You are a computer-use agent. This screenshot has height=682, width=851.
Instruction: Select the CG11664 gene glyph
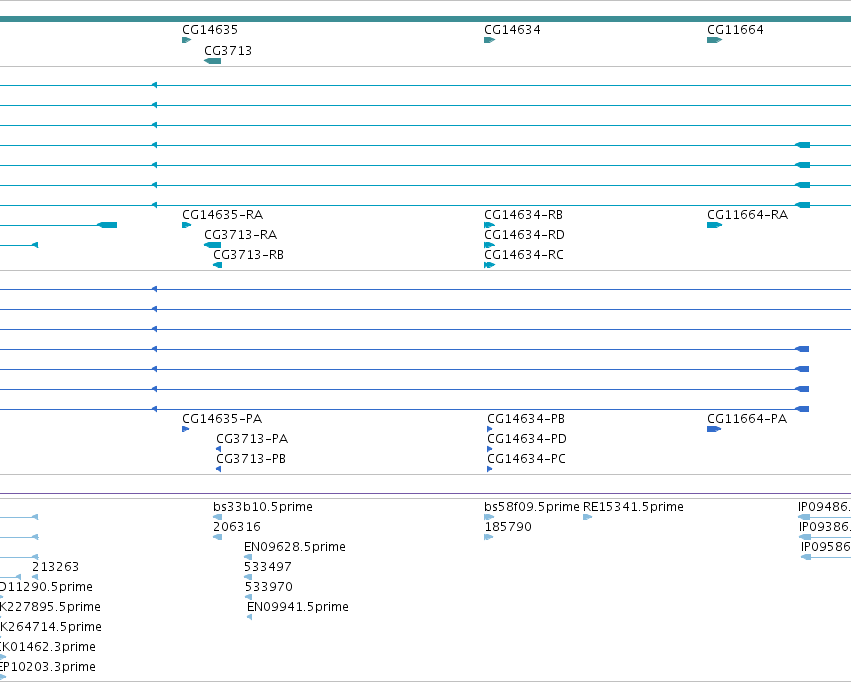pyautogui.click(x=714, y=40)
